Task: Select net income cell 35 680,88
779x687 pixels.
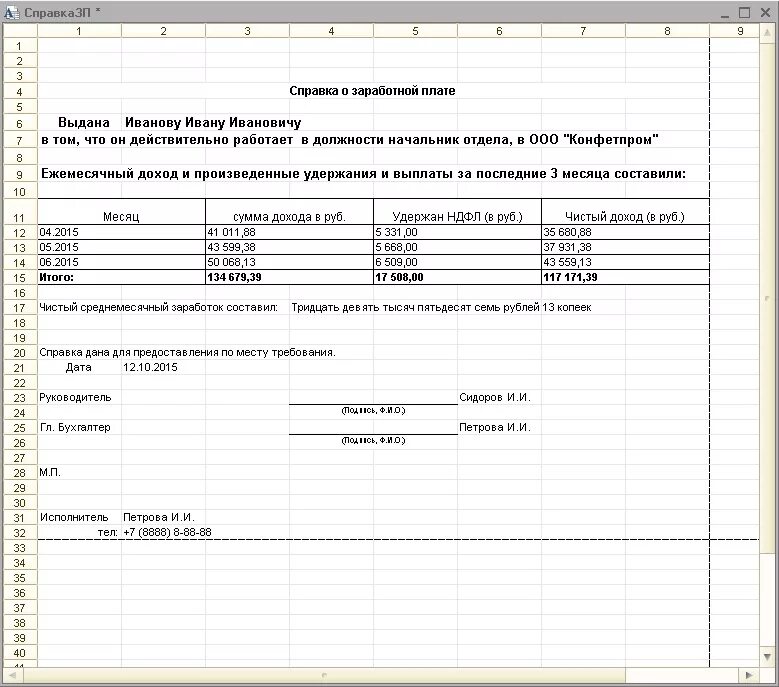Action: coord(625,232)
